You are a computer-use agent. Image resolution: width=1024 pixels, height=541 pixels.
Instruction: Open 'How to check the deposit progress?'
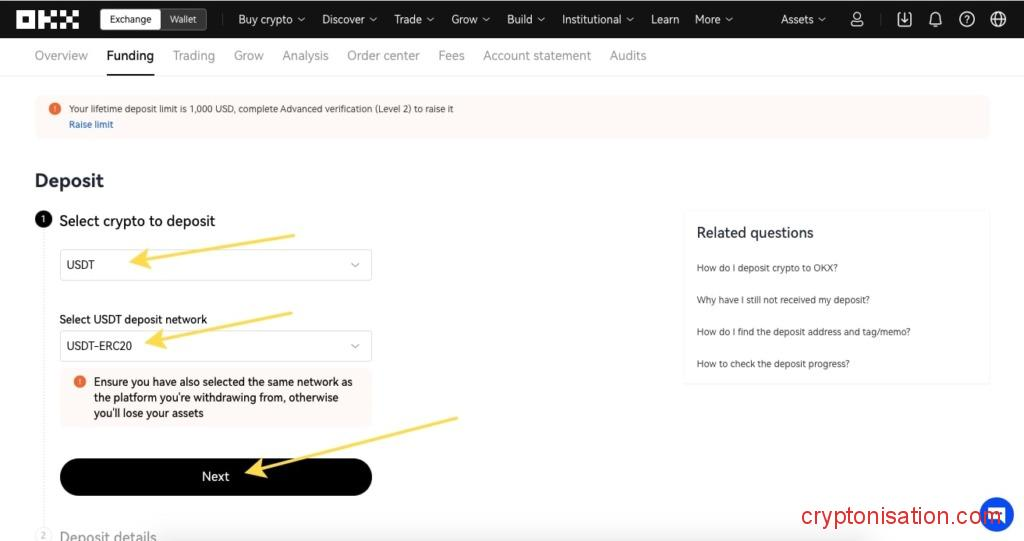click(773, 364)
